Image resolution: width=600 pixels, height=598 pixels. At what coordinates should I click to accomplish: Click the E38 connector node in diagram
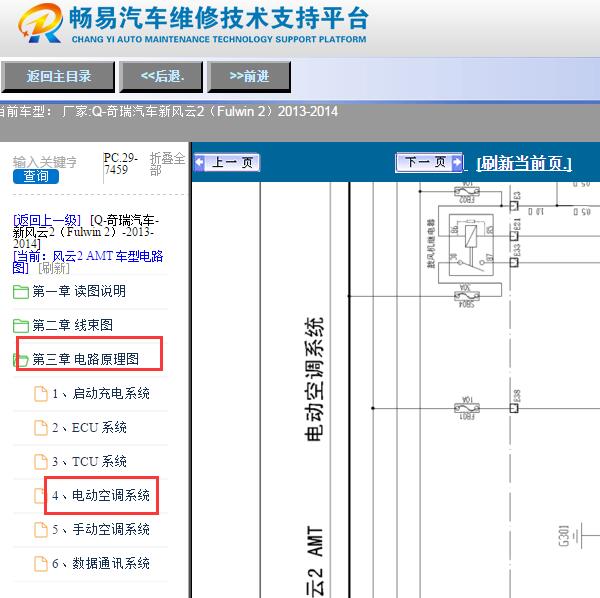click(514, 408)
